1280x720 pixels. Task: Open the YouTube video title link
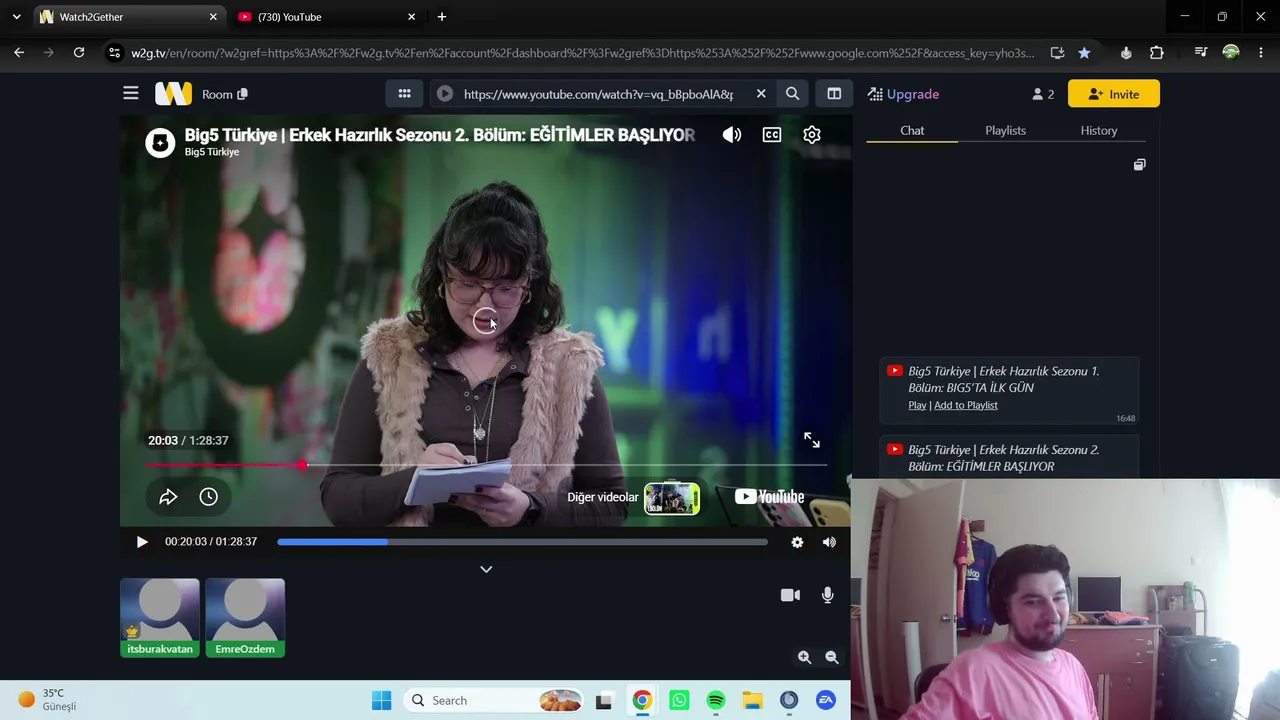coord(440,135)
